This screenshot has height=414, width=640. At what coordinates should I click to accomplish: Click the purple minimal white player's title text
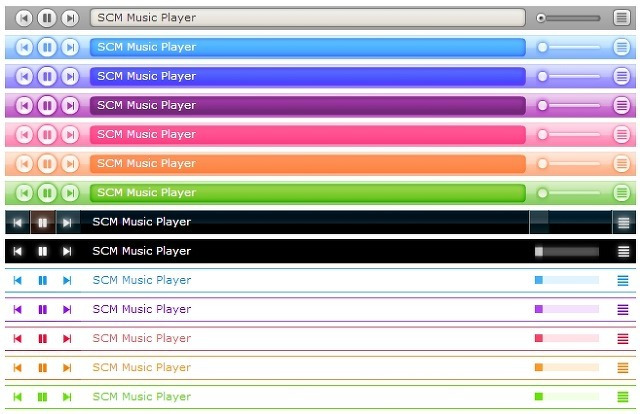click(x=142, y=309)
